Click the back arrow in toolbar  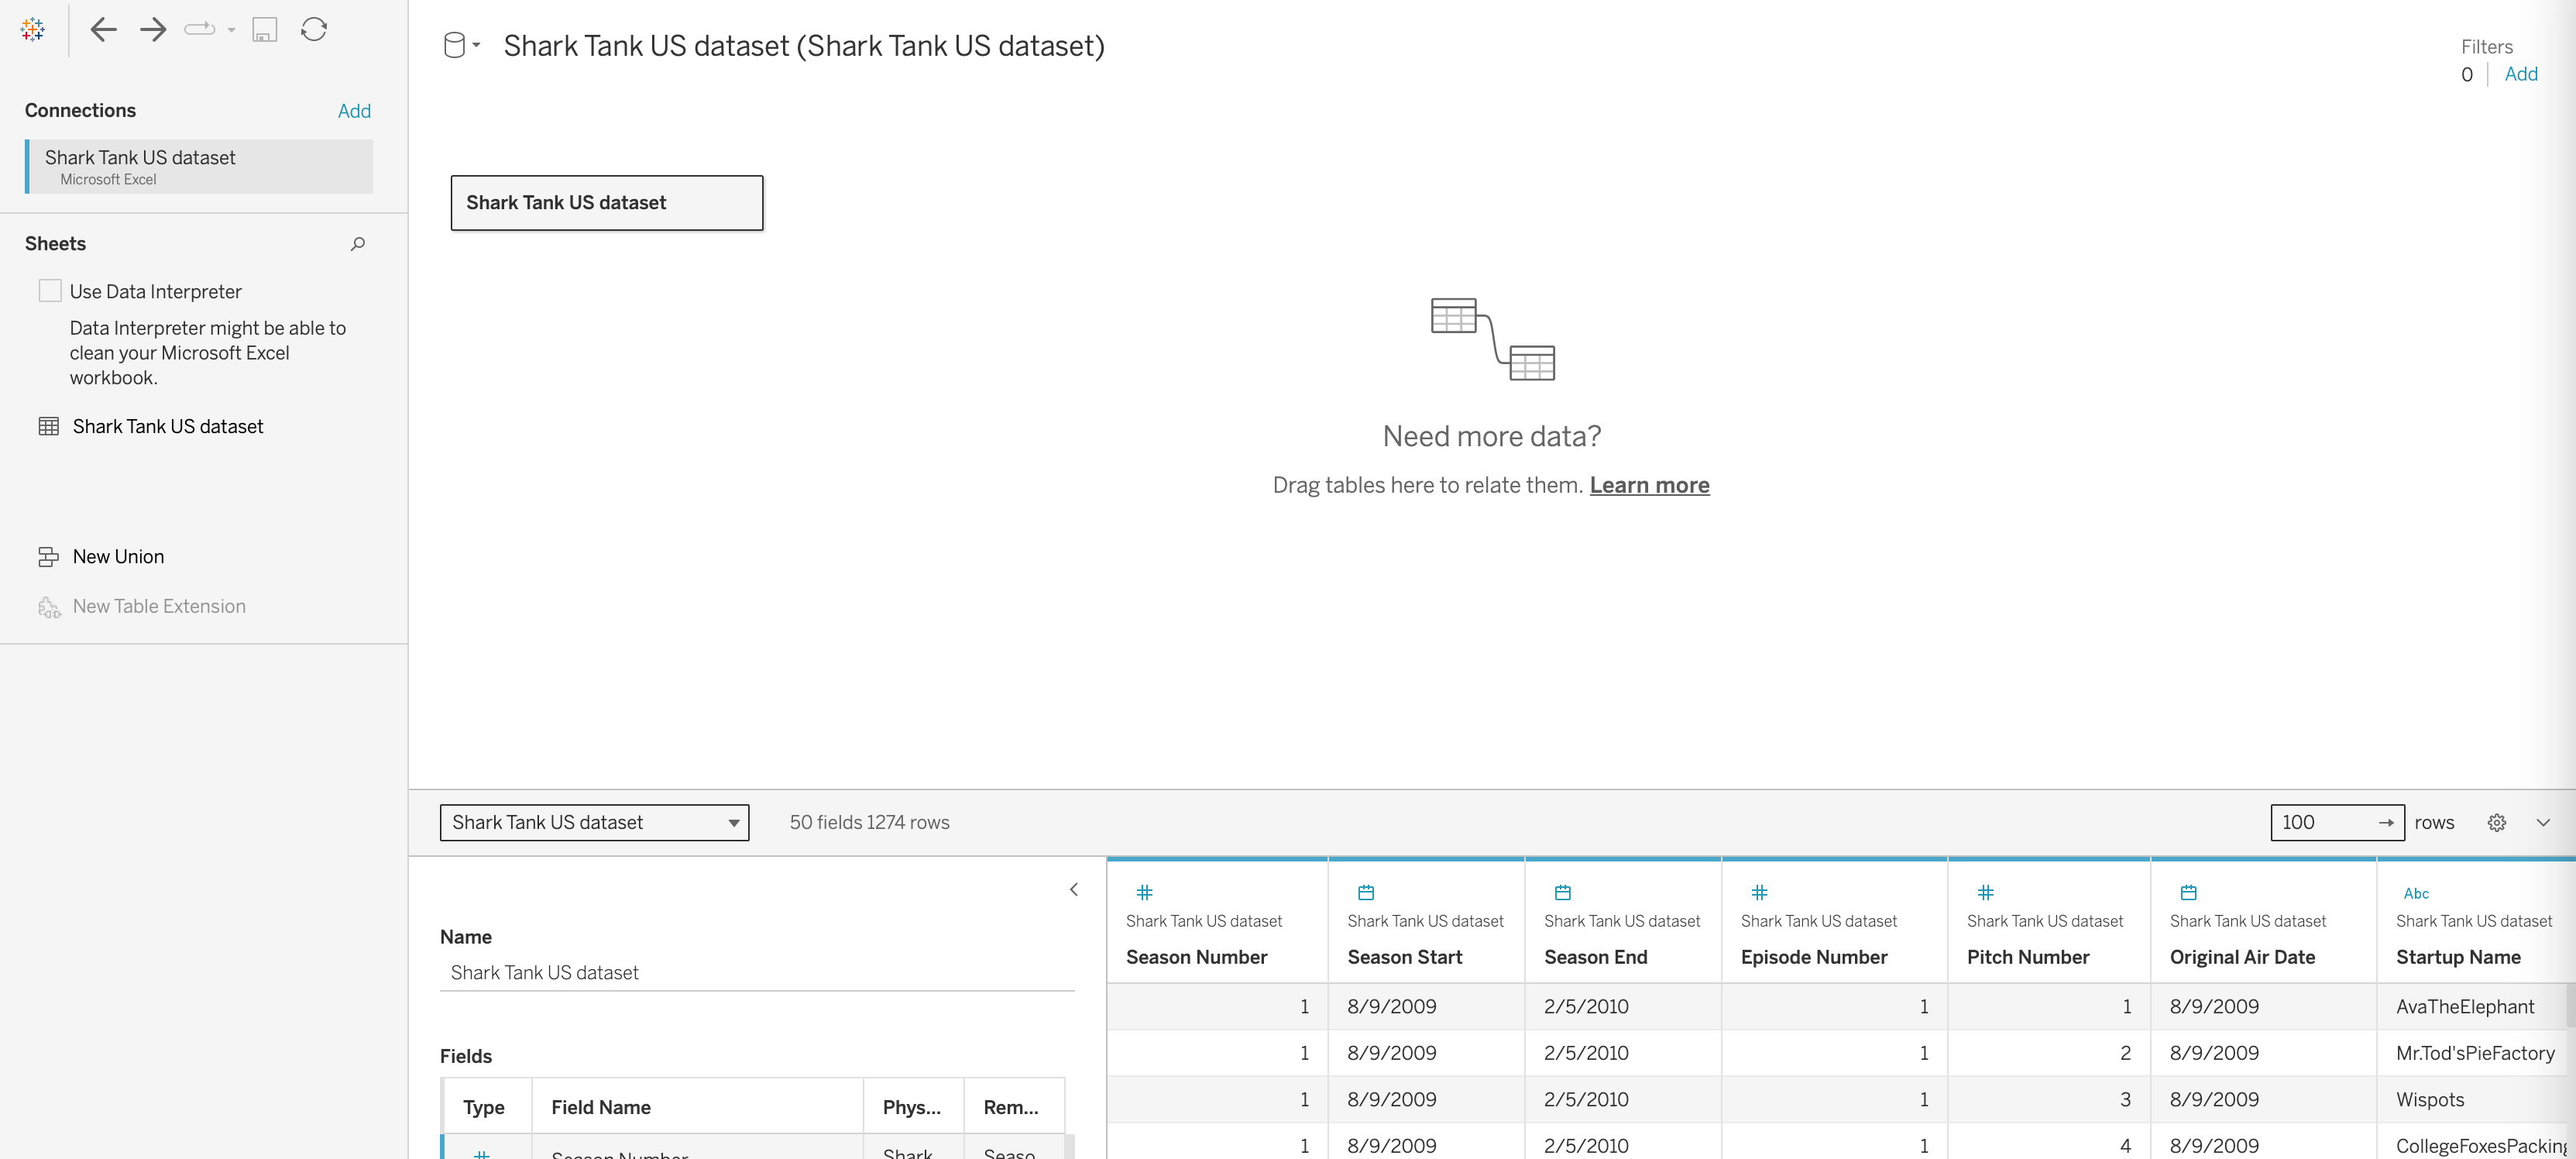coord(103,30)
